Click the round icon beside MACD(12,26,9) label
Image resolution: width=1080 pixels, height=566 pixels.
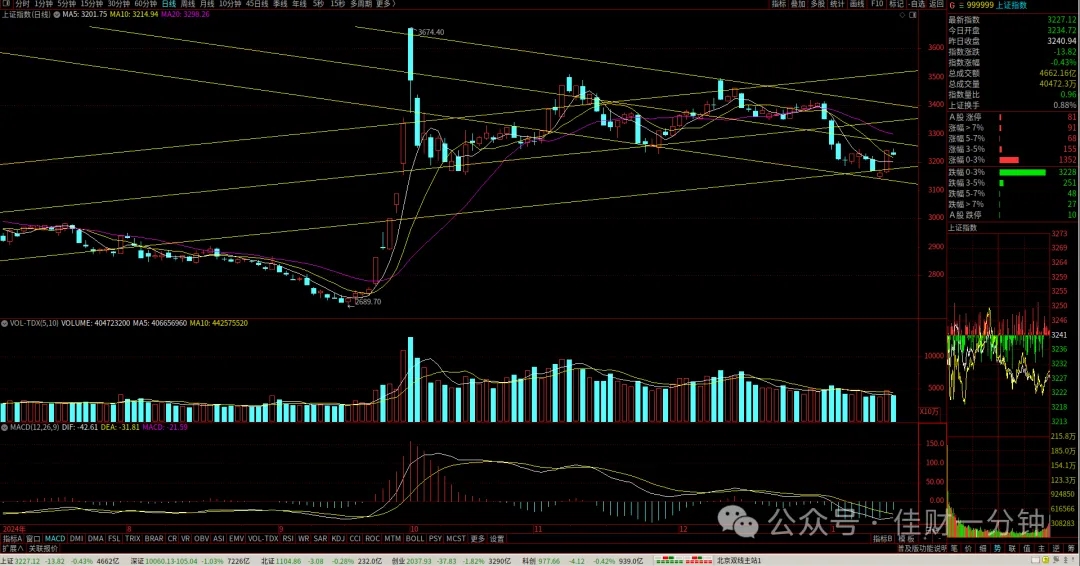click(4, 427)
